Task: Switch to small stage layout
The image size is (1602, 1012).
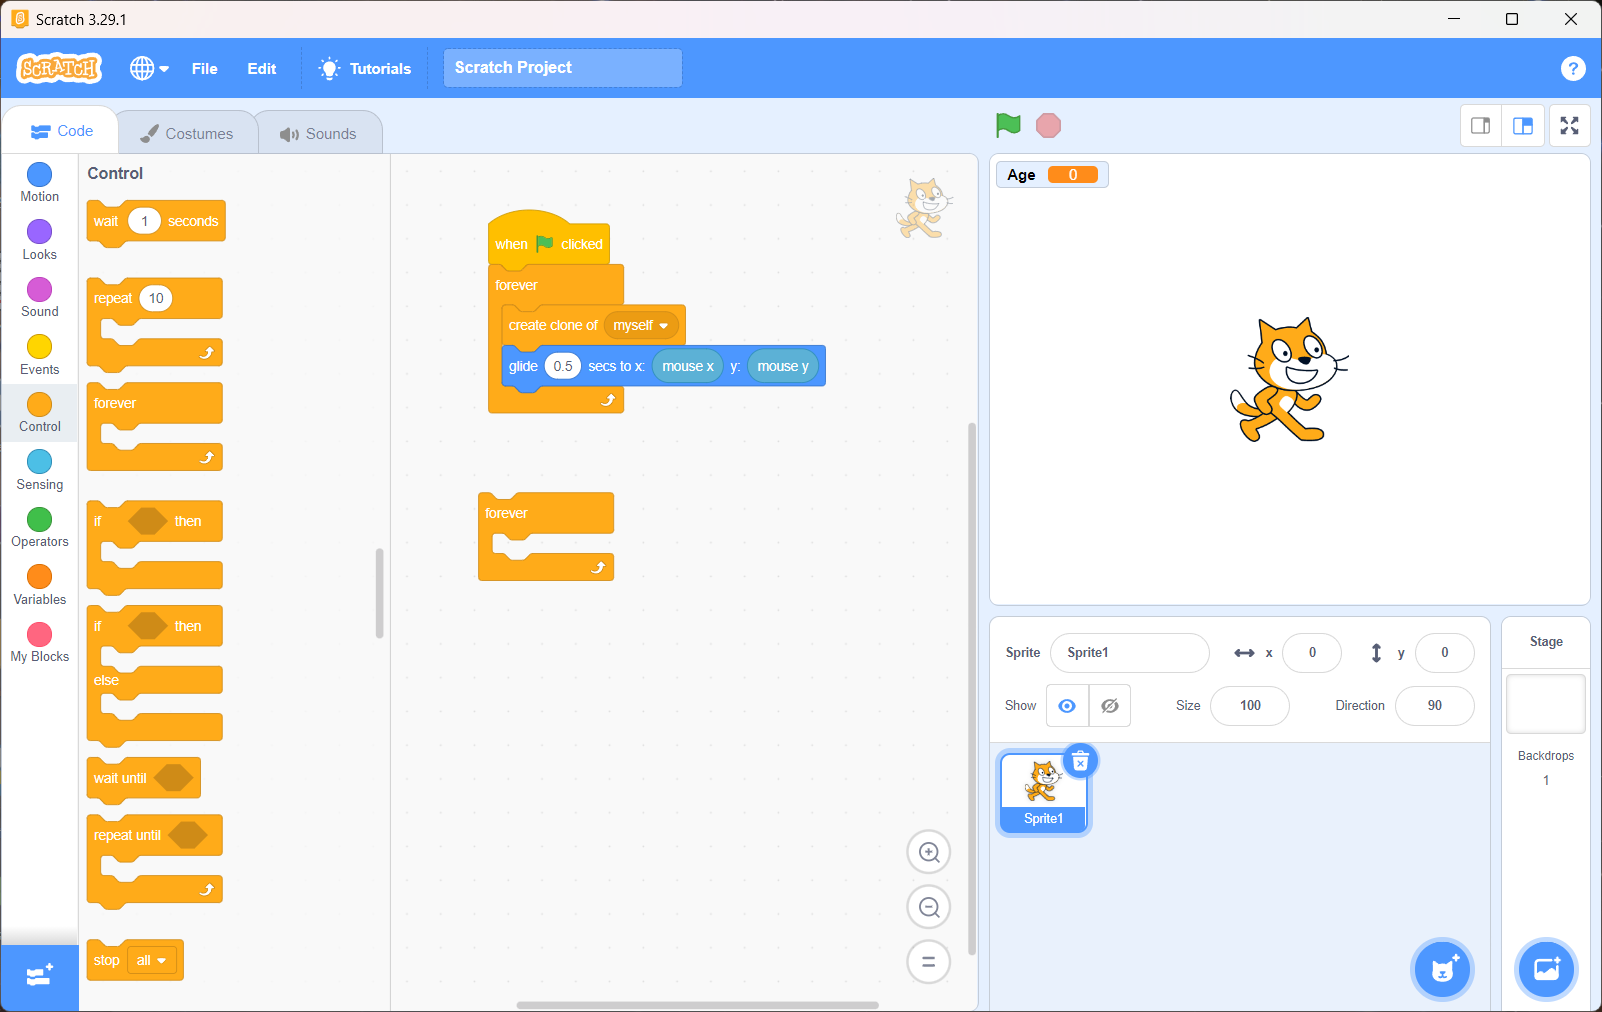Action: pos(1480,126)
